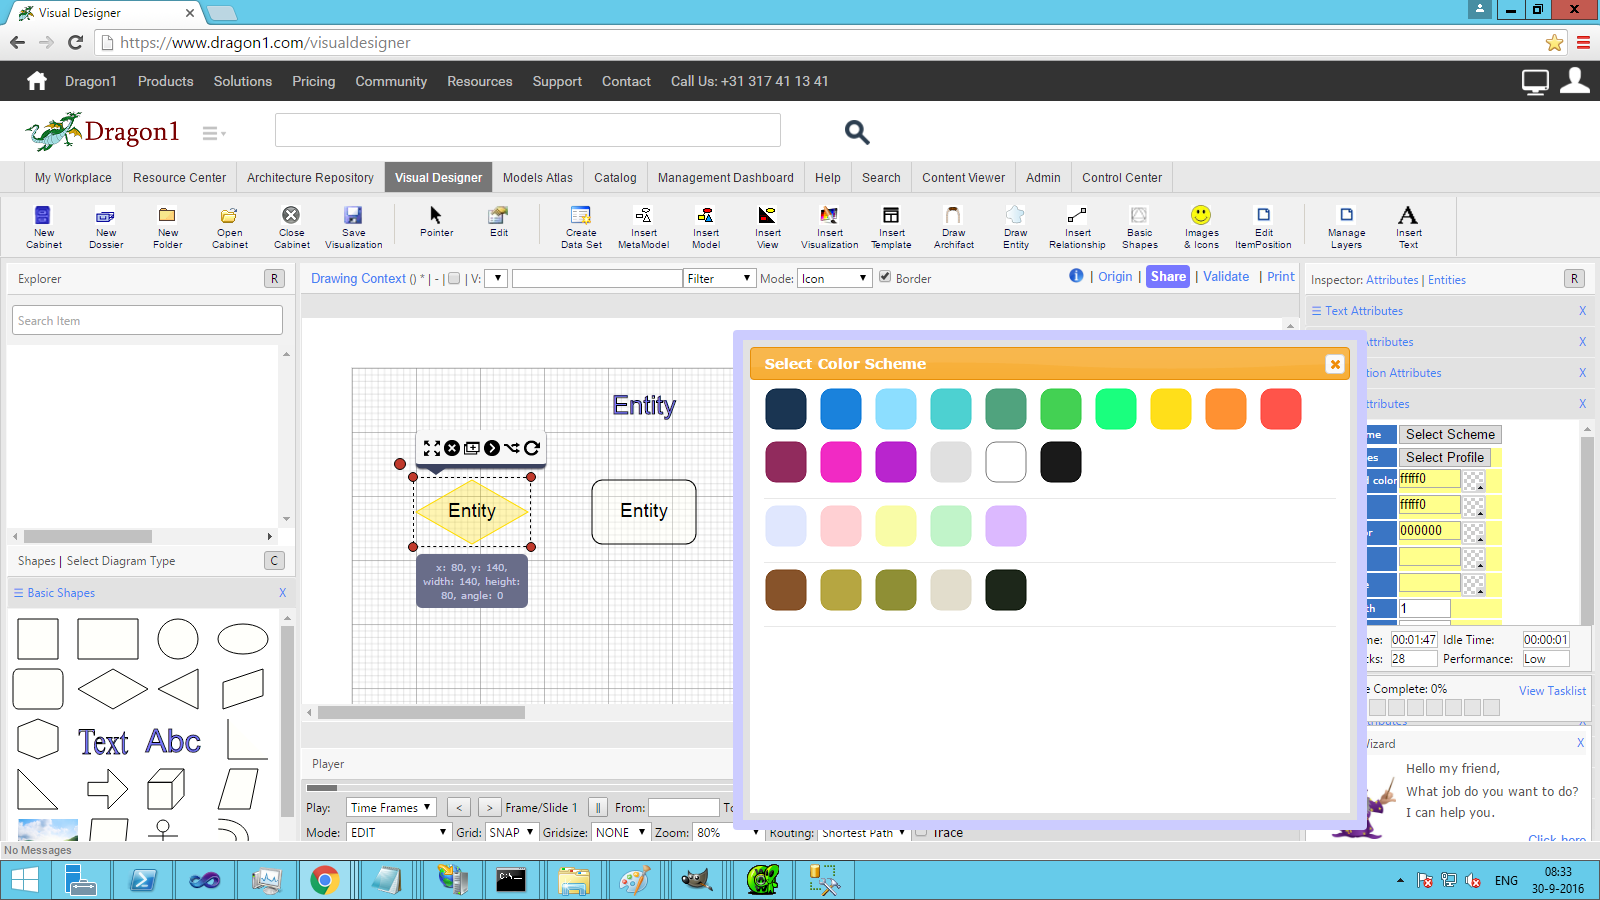
Task: Click the Windows Start button
Action: click(x=24, y=880)
